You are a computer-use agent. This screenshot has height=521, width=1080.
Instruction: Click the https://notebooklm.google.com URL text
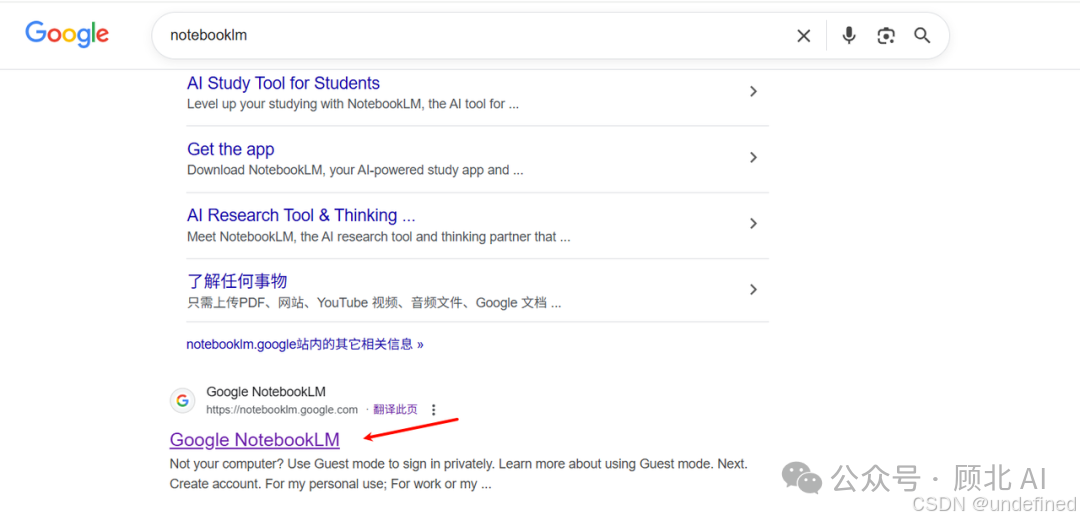tap(282, 410)
